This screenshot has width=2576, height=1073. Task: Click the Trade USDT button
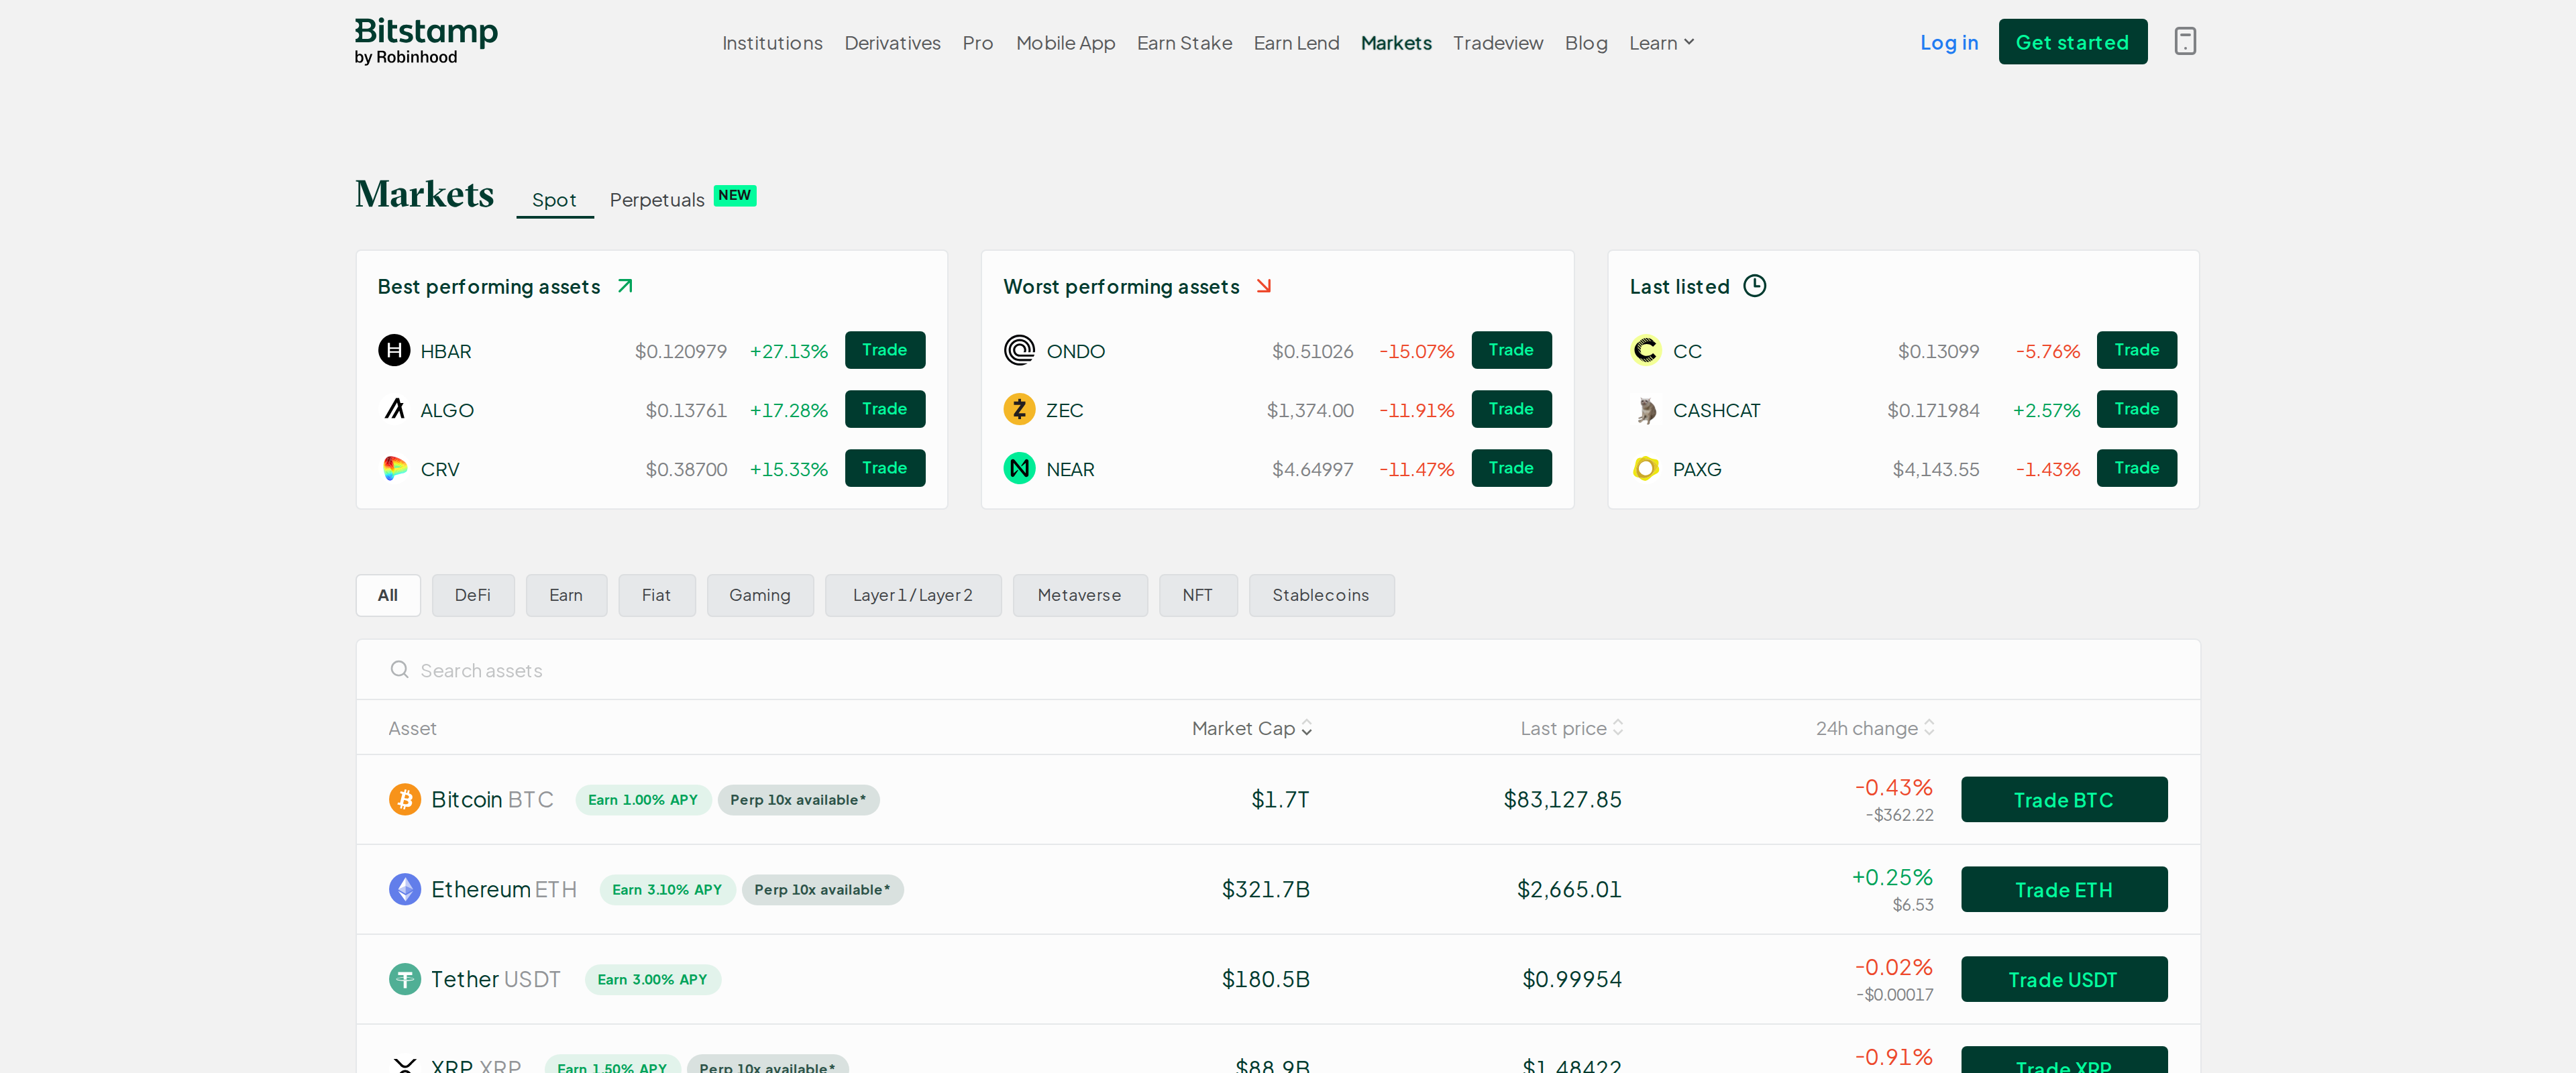[2064, 979]
